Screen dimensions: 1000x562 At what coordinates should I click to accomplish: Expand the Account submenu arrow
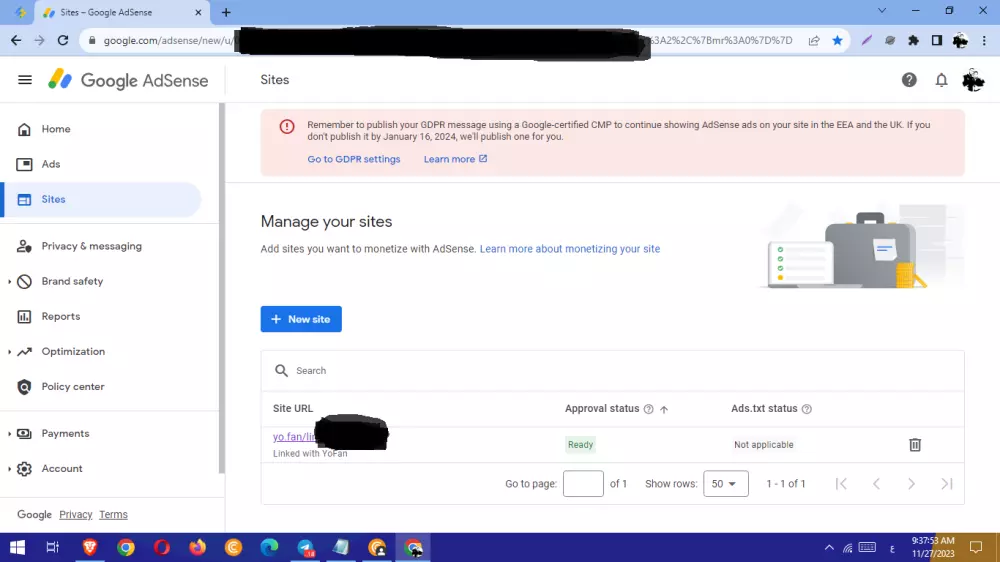(9, 469)
